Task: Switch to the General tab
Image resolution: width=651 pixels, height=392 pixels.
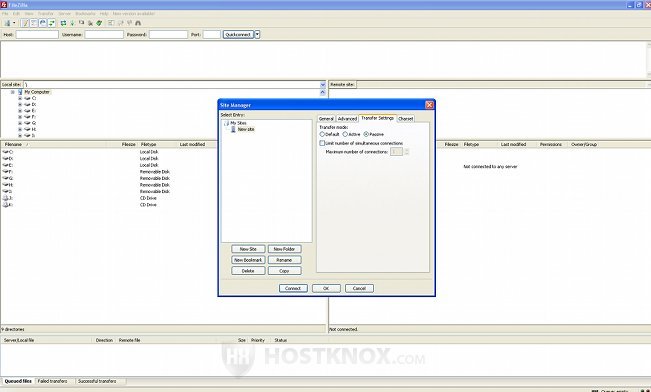Action: (x=326, y=119)
